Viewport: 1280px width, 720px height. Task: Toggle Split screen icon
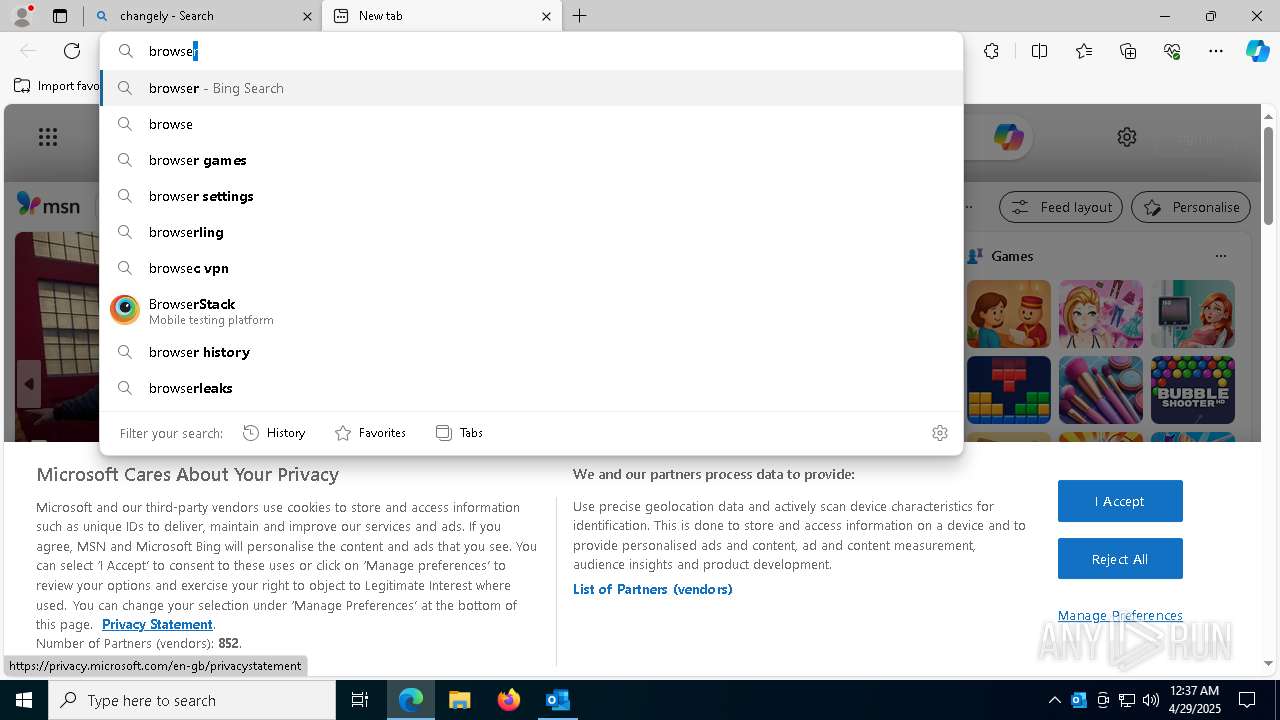tap(1039, 51)
